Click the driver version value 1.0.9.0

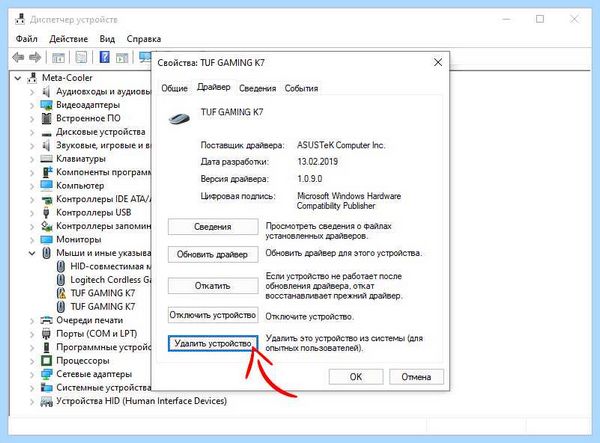click(x=310, y=179)
